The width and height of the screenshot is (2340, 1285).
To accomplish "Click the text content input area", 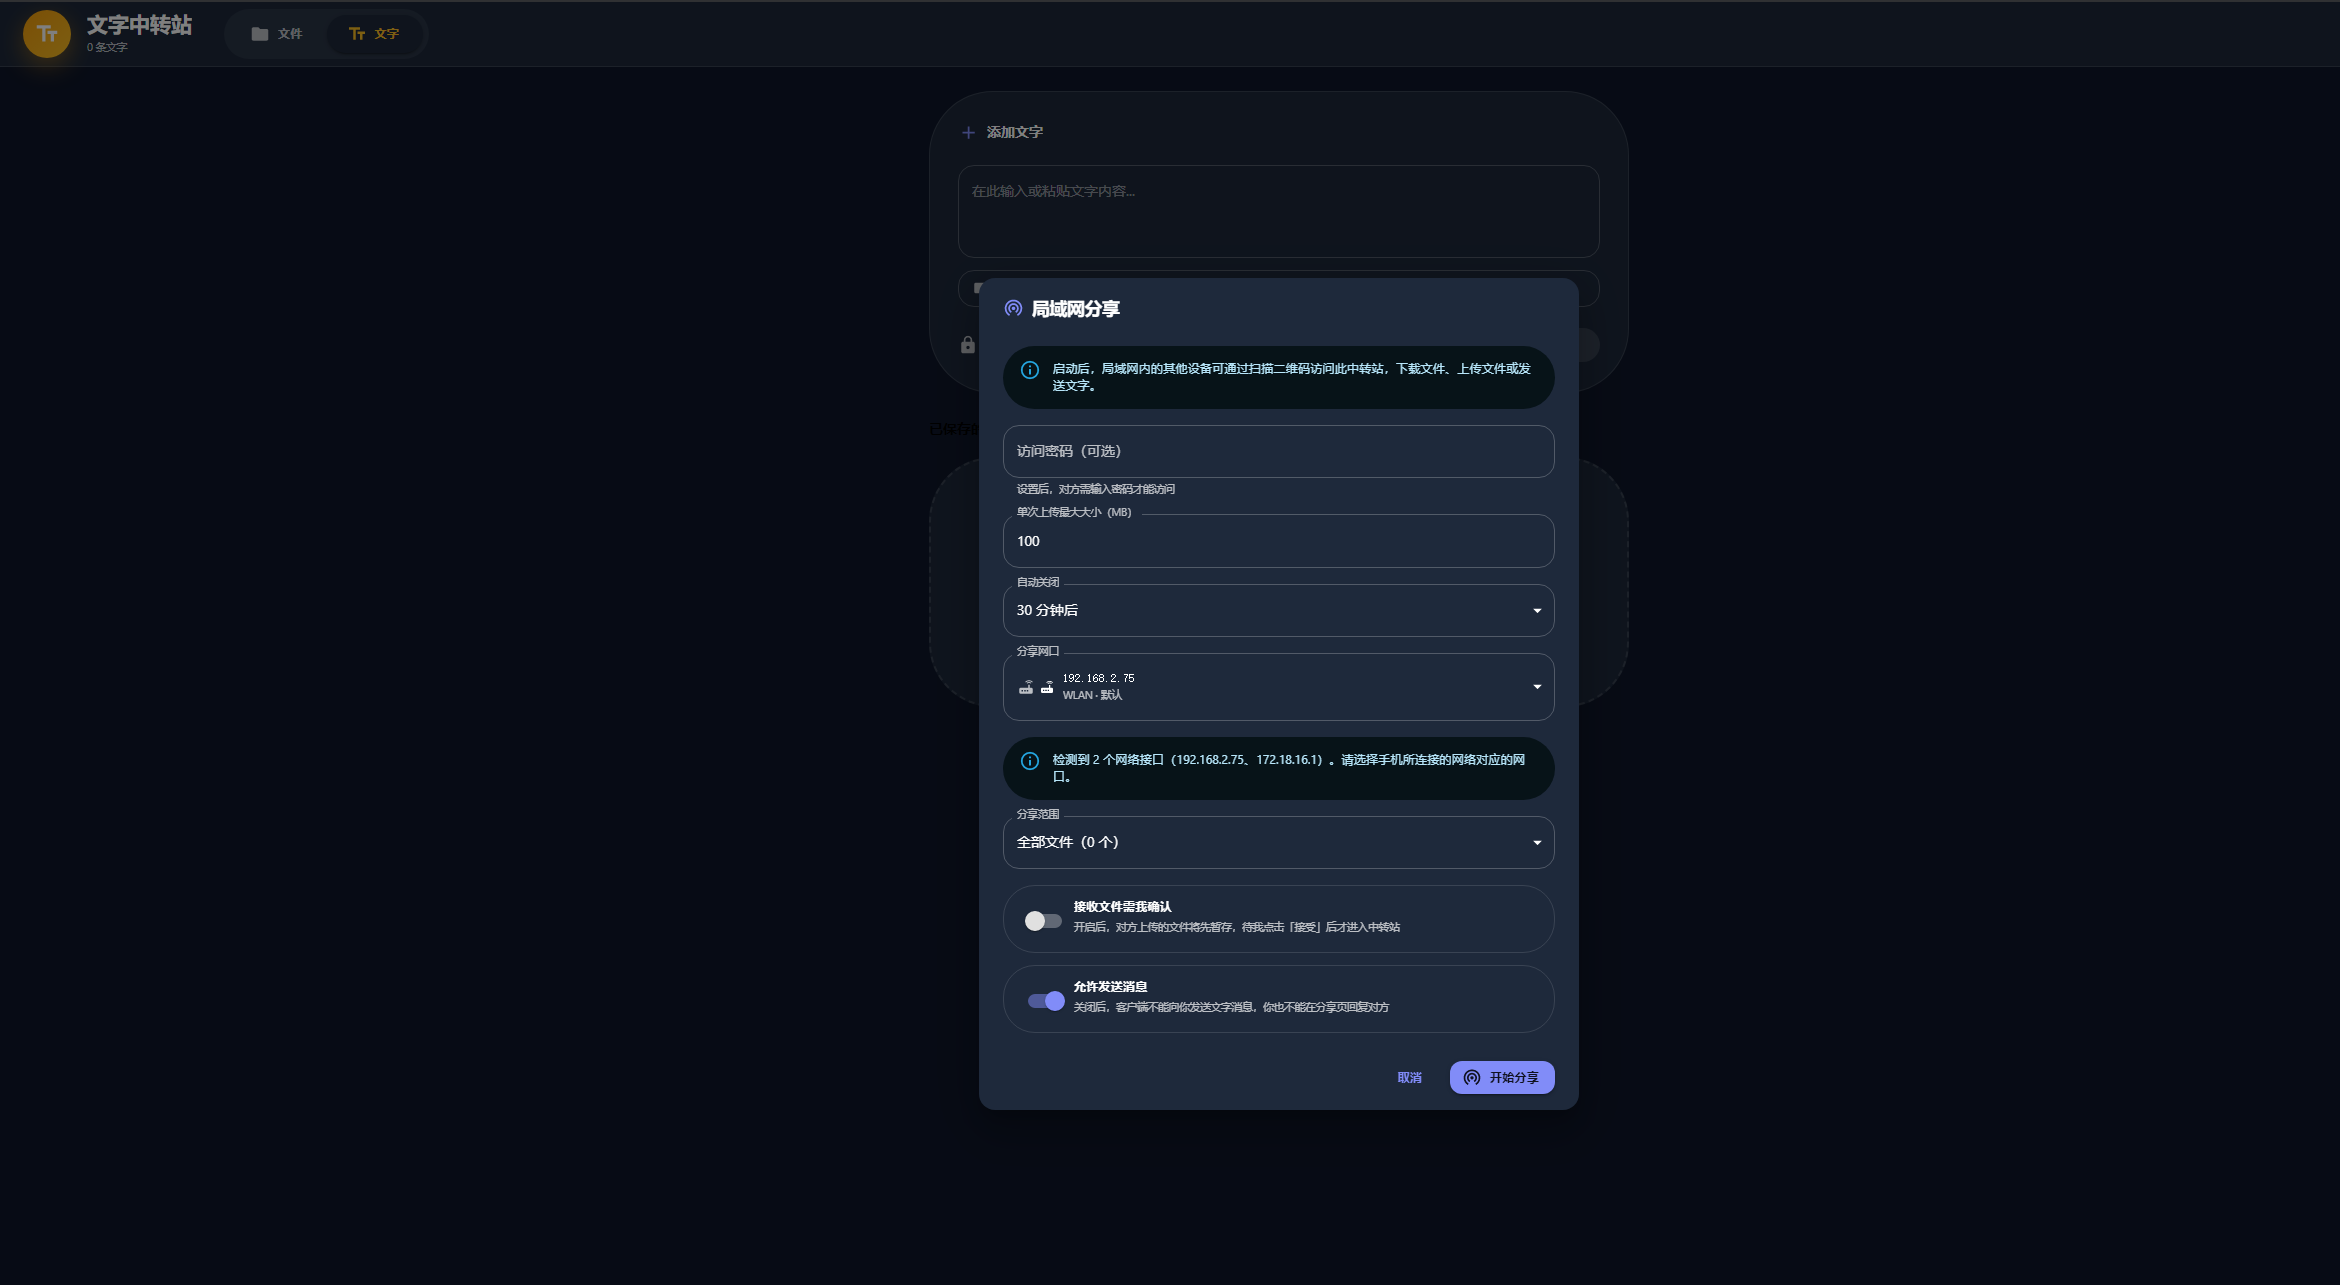I will coord(1278,211).
